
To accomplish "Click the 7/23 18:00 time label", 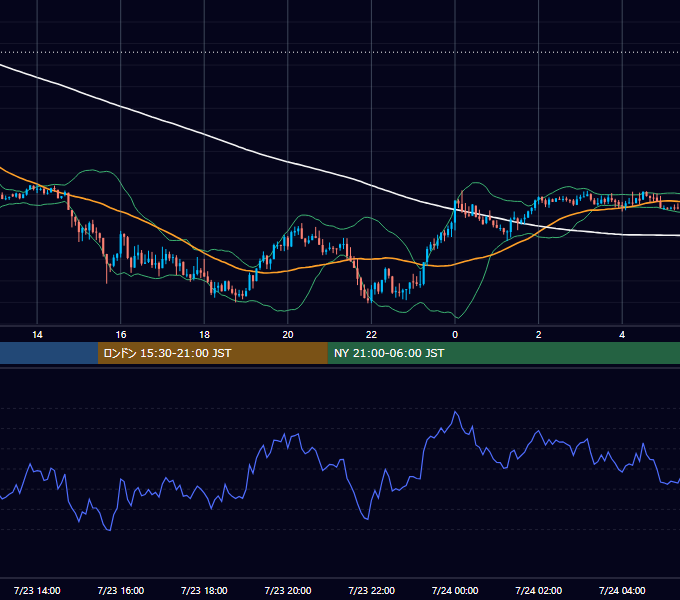I will coord(204,590).
